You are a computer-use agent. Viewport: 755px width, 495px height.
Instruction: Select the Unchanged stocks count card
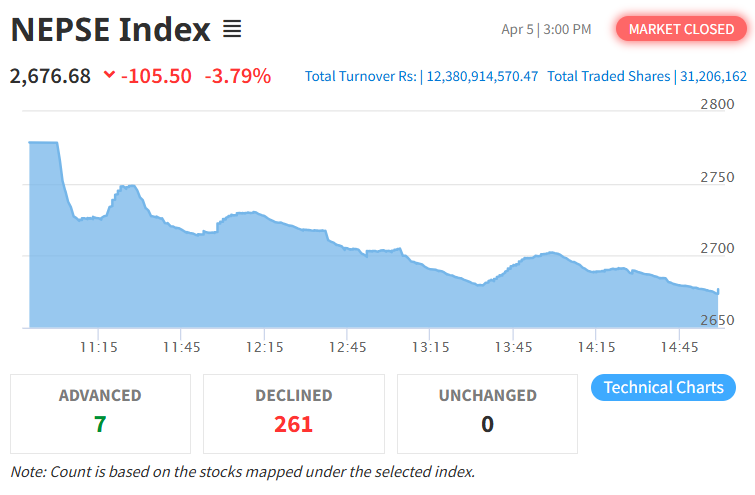[x=487, y=413]
